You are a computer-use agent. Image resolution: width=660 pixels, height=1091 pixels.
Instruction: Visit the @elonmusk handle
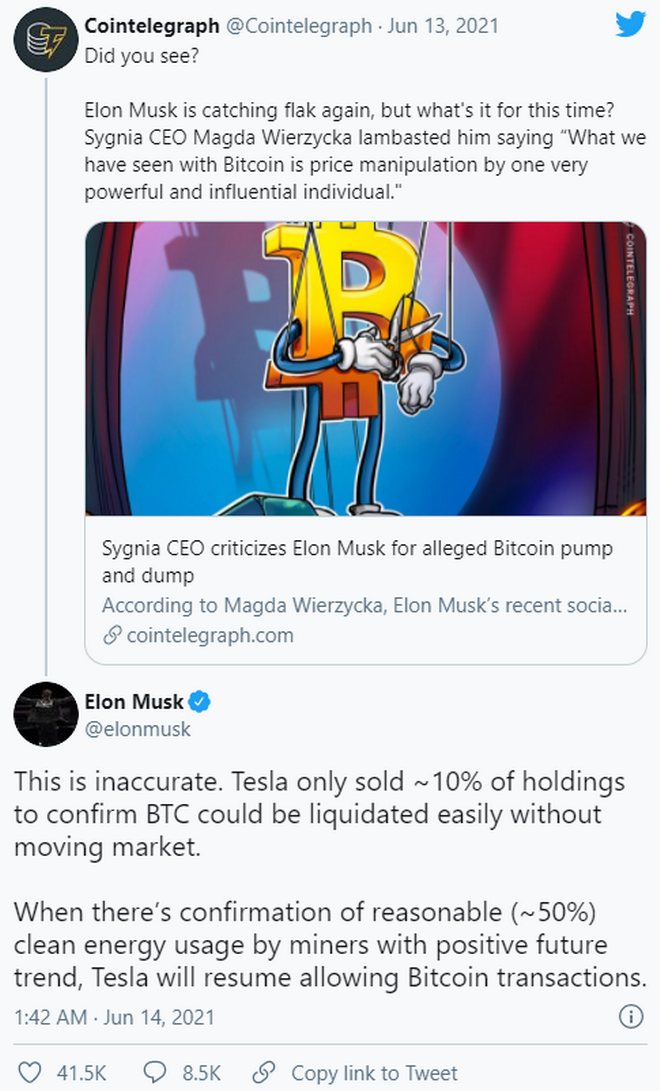point(137,729)
